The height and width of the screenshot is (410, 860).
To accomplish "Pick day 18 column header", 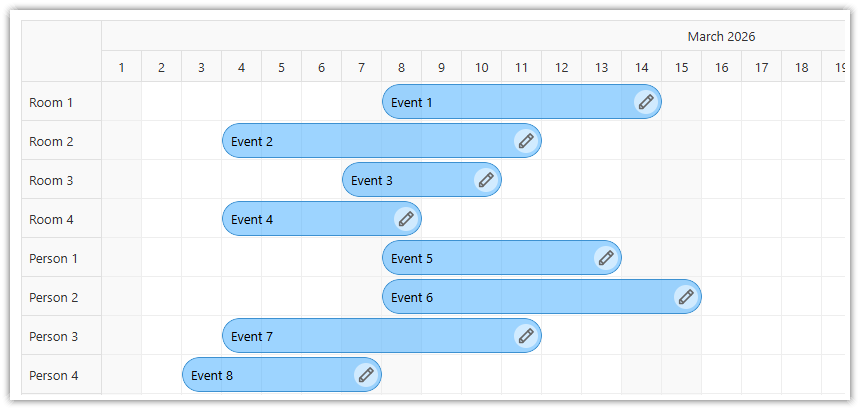I will point(802,68).
